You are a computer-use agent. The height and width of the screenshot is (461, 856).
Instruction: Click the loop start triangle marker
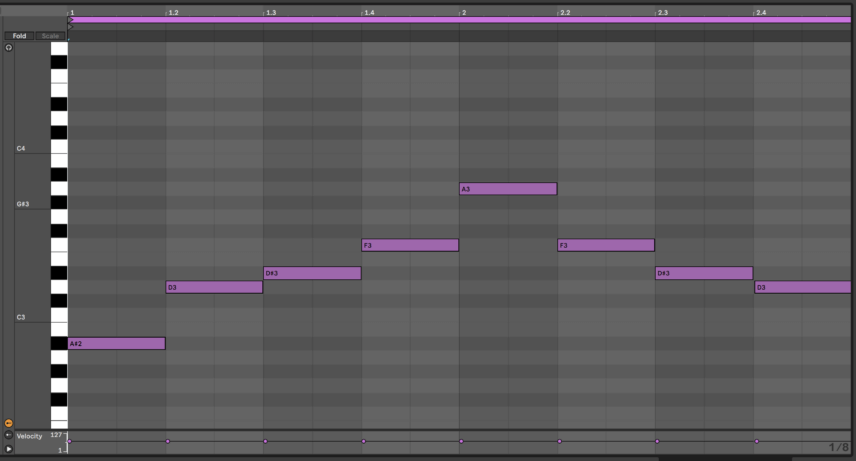click(x=70, y=20)
